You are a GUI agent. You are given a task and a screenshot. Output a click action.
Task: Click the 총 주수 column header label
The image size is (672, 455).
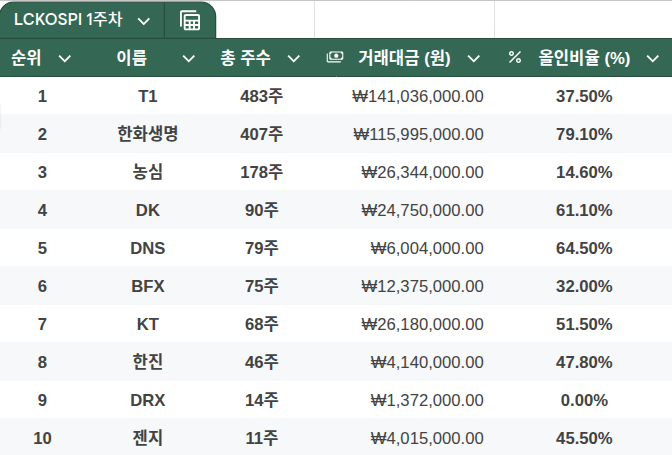click(x=245, y=58)
